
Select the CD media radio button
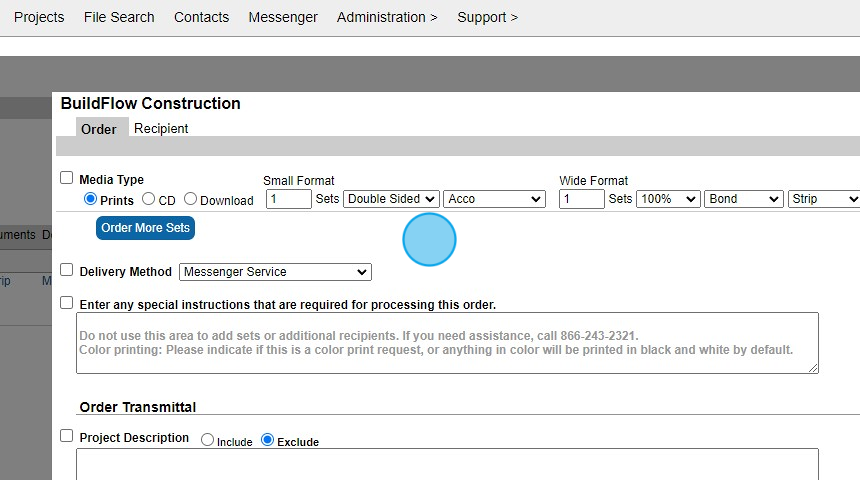(149, 199)
